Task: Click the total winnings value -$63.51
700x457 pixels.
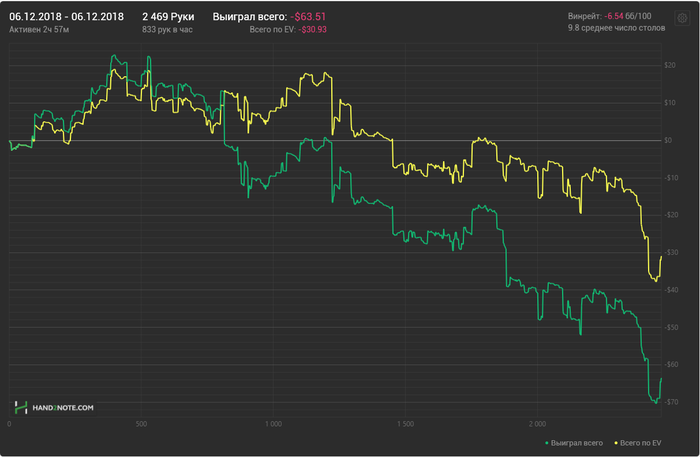Action: click(308, 17)
